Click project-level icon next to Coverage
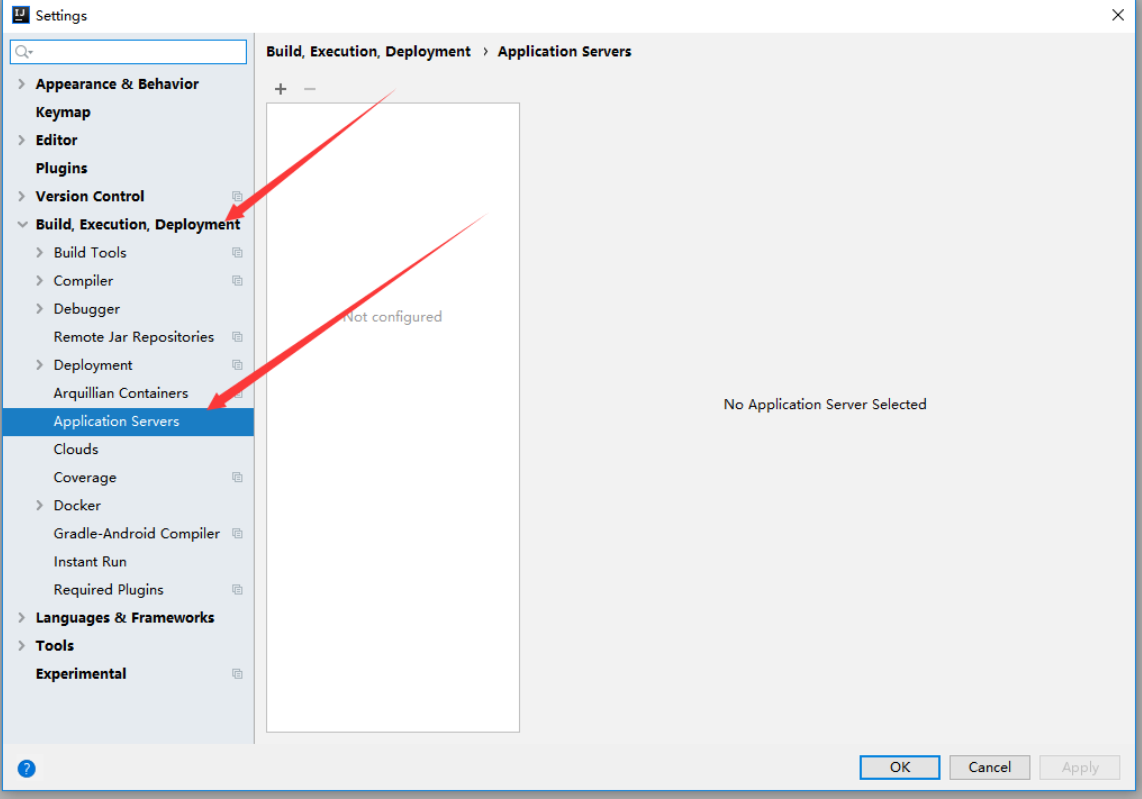Viewport: 1142px width, 799px height. point(237,478)
